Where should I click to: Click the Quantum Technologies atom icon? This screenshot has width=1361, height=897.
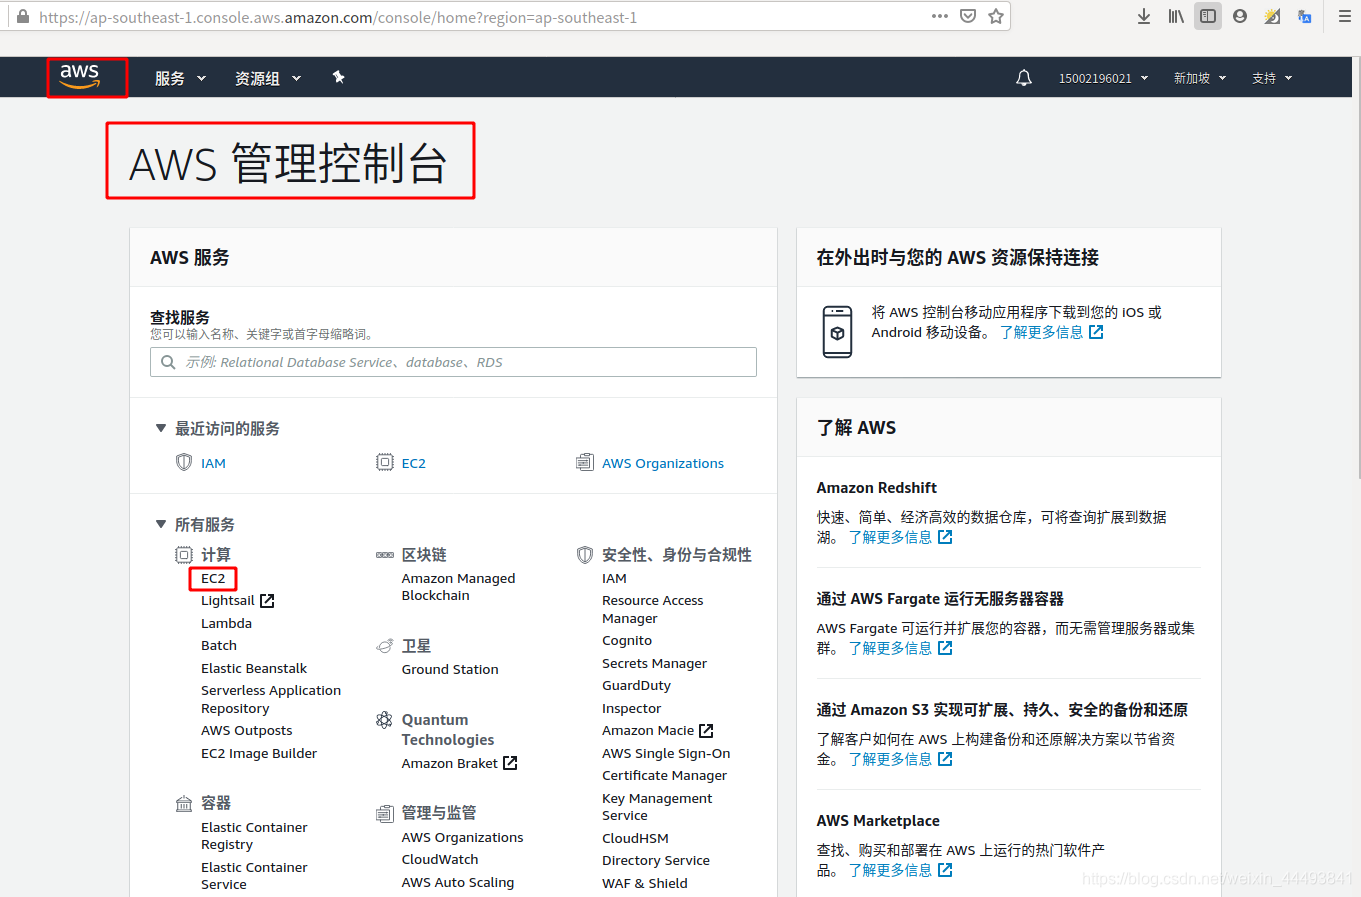click(384, 720)
